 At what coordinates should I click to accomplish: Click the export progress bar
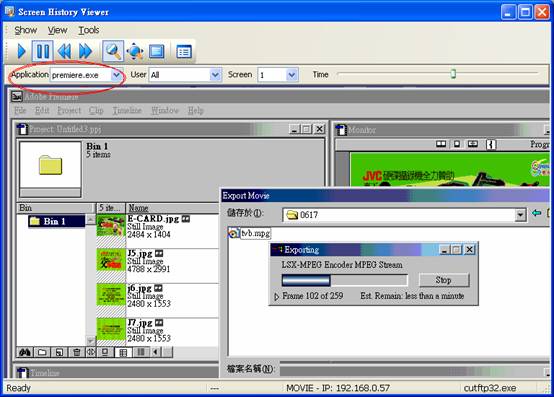[x=344, y=280]
